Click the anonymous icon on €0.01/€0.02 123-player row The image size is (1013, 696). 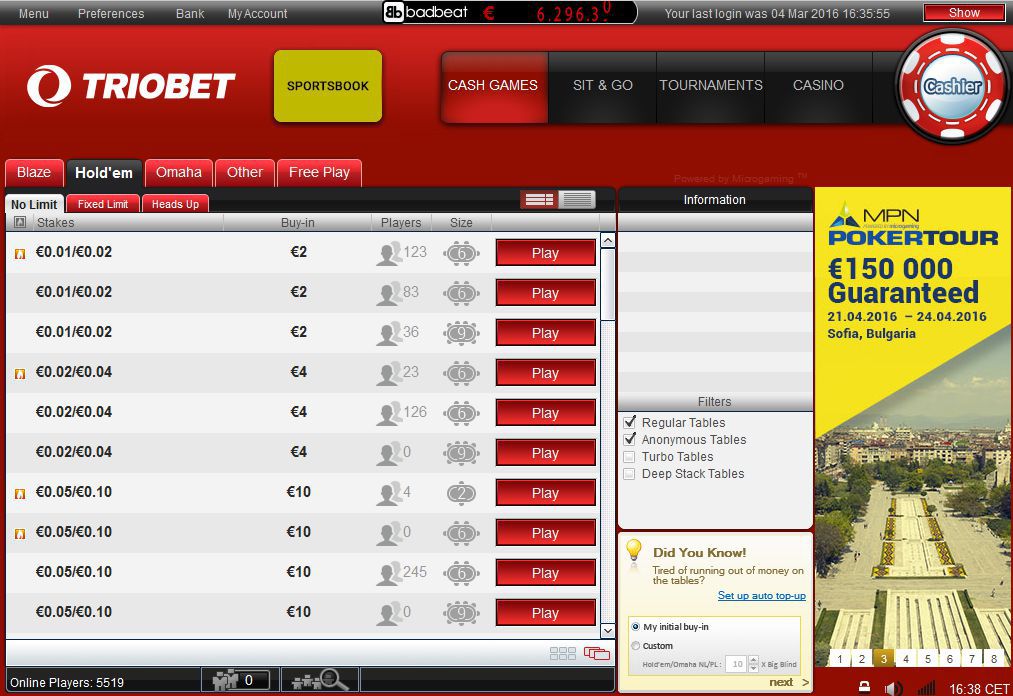(20, 253)
